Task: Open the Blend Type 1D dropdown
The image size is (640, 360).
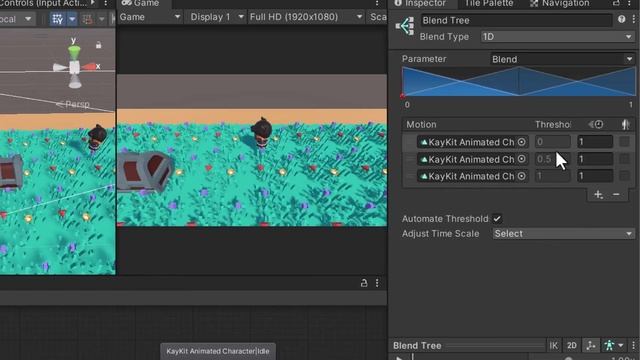Action: 558,37
